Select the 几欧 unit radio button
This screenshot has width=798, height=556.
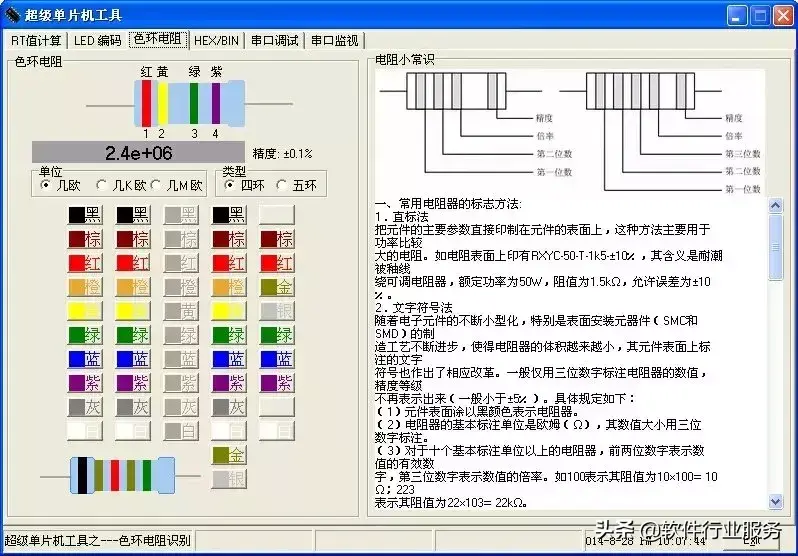(61, 185)
